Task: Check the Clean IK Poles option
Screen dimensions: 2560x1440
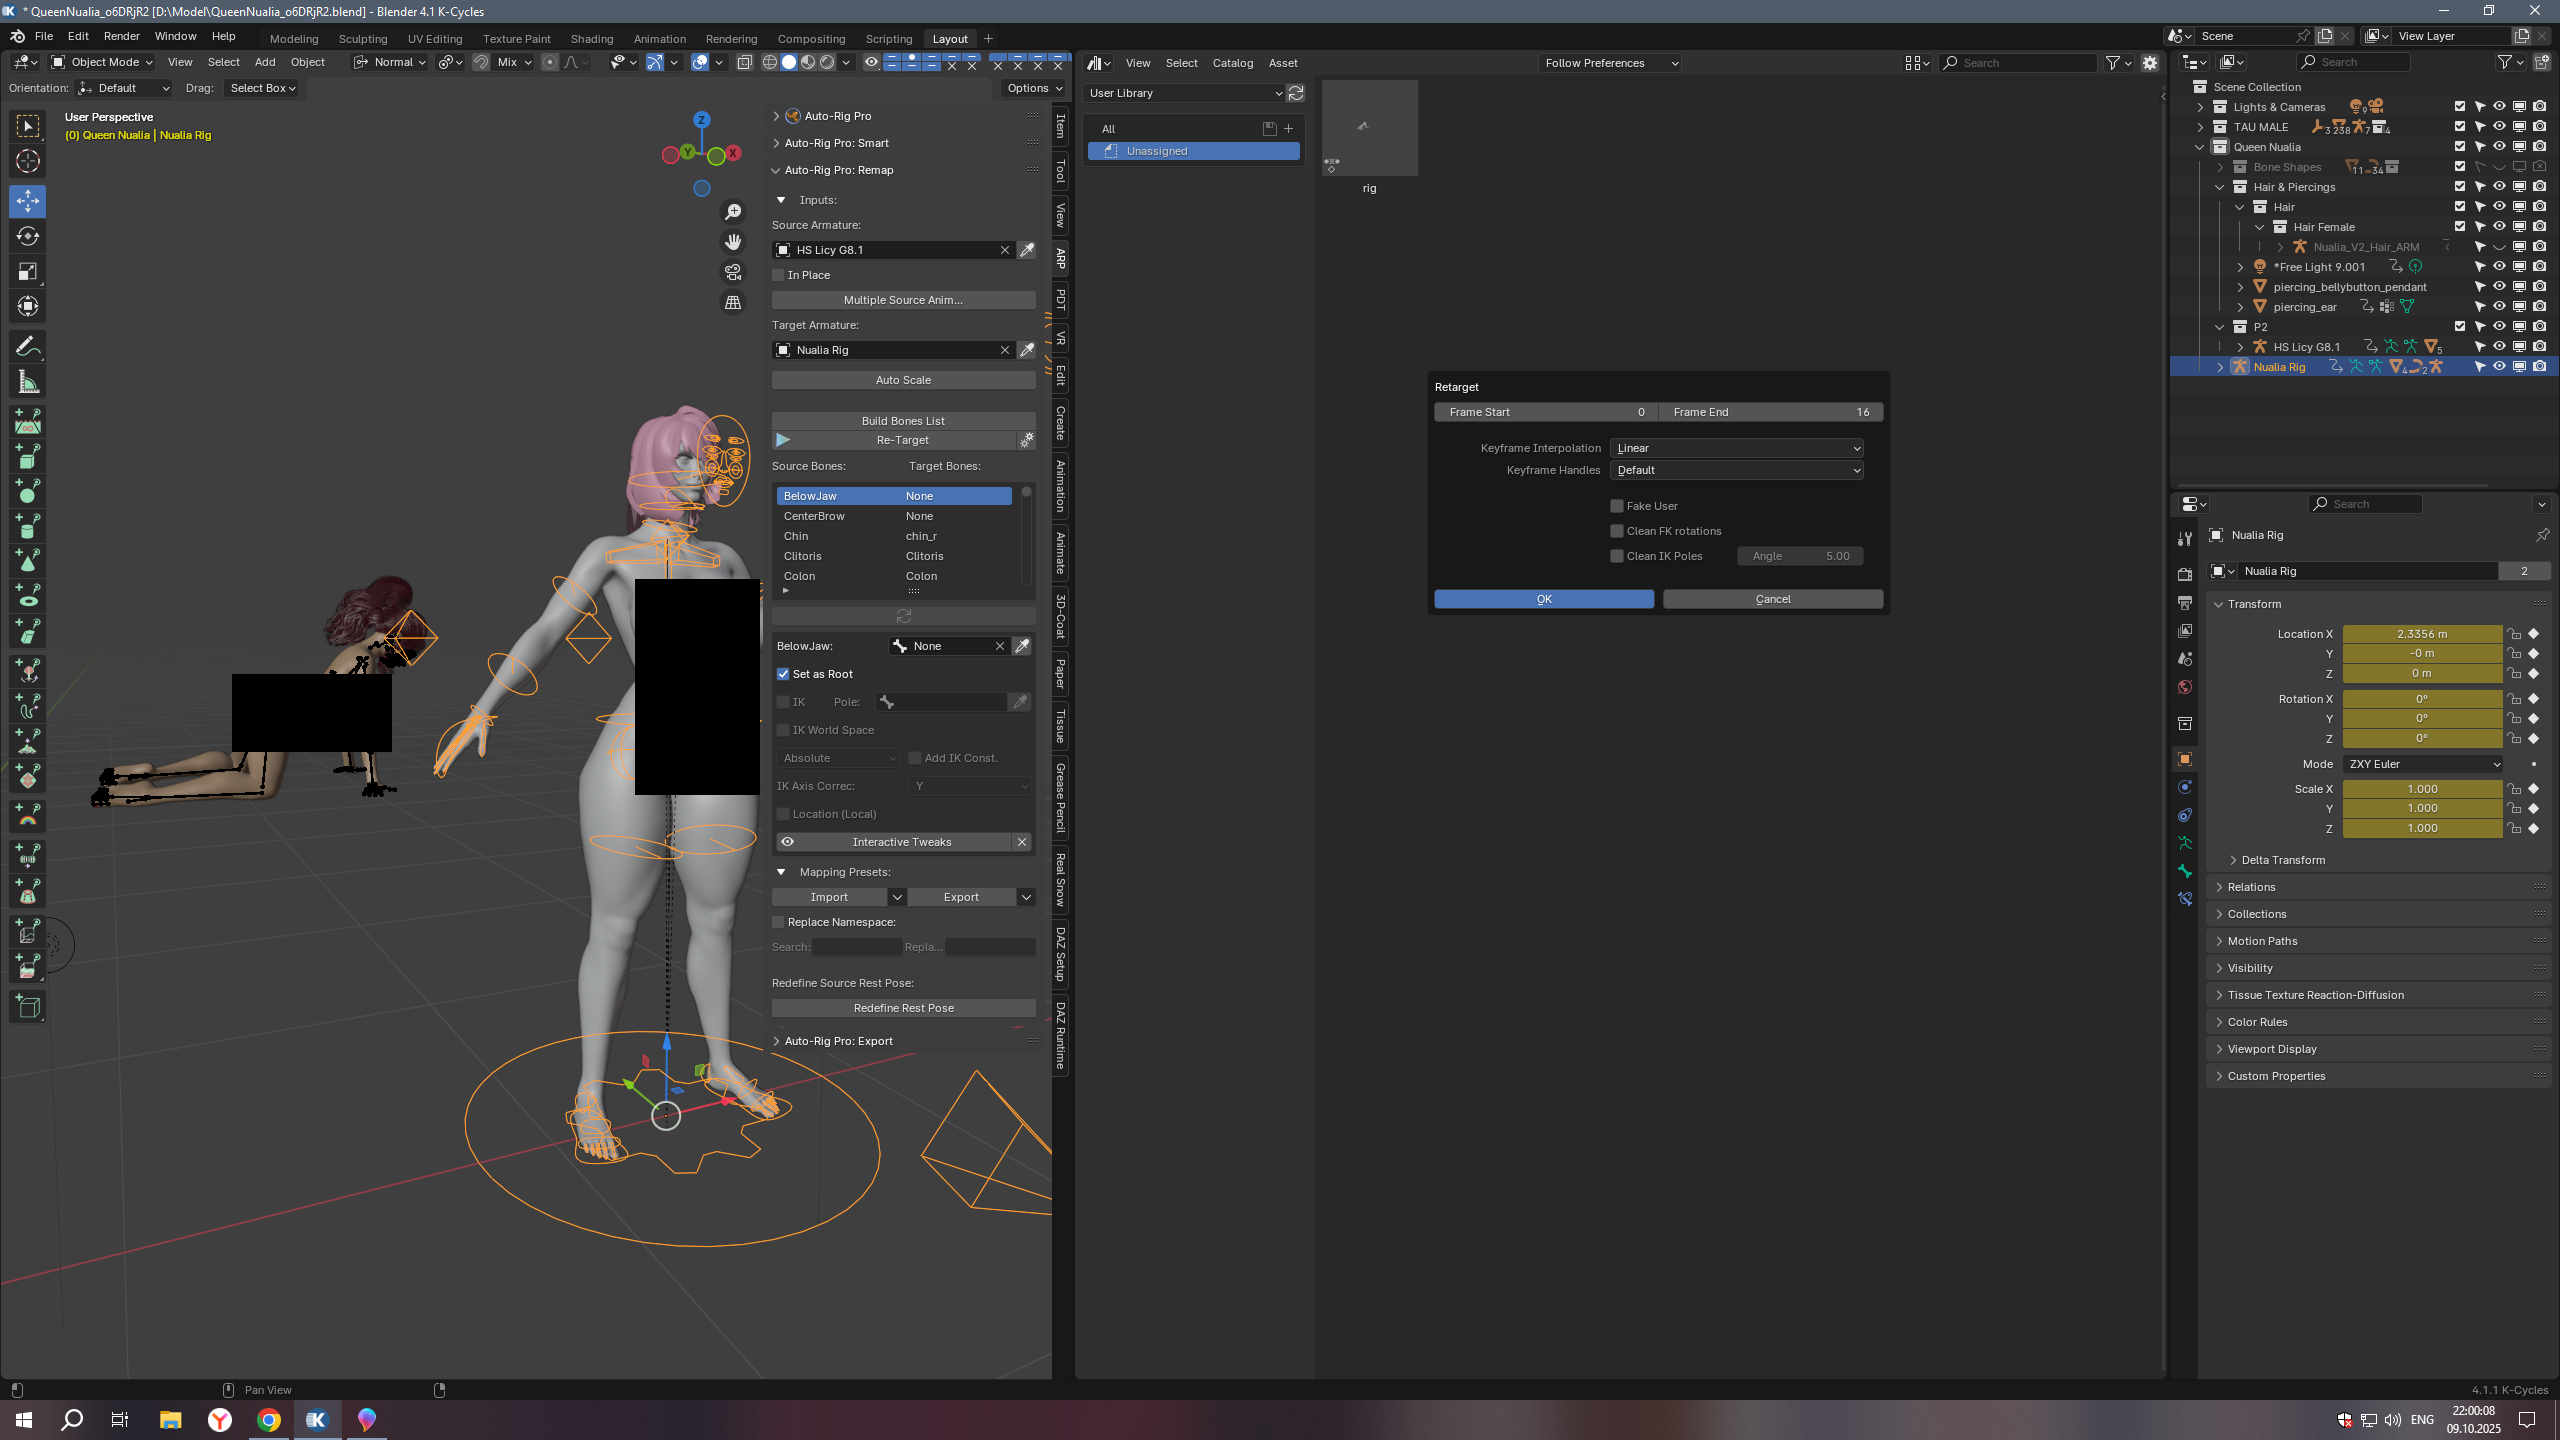Action: [x=1617, y=556]
